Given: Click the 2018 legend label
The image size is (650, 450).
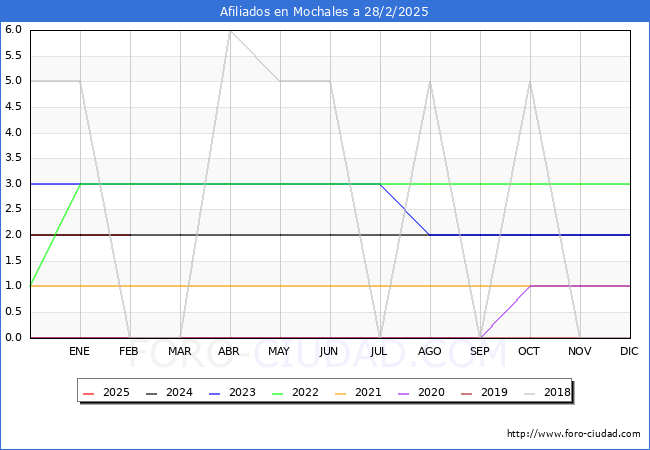Looking at the screenshot, I should (x=557, y=392).
